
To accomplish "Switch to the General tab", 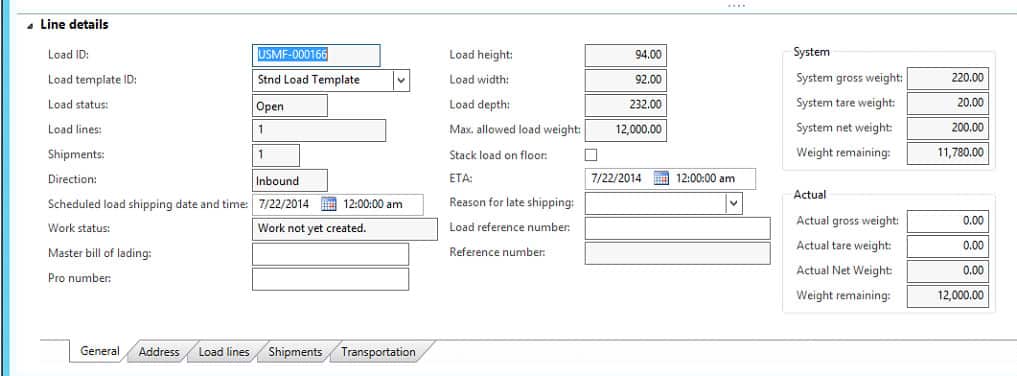I will pos(100,351).
